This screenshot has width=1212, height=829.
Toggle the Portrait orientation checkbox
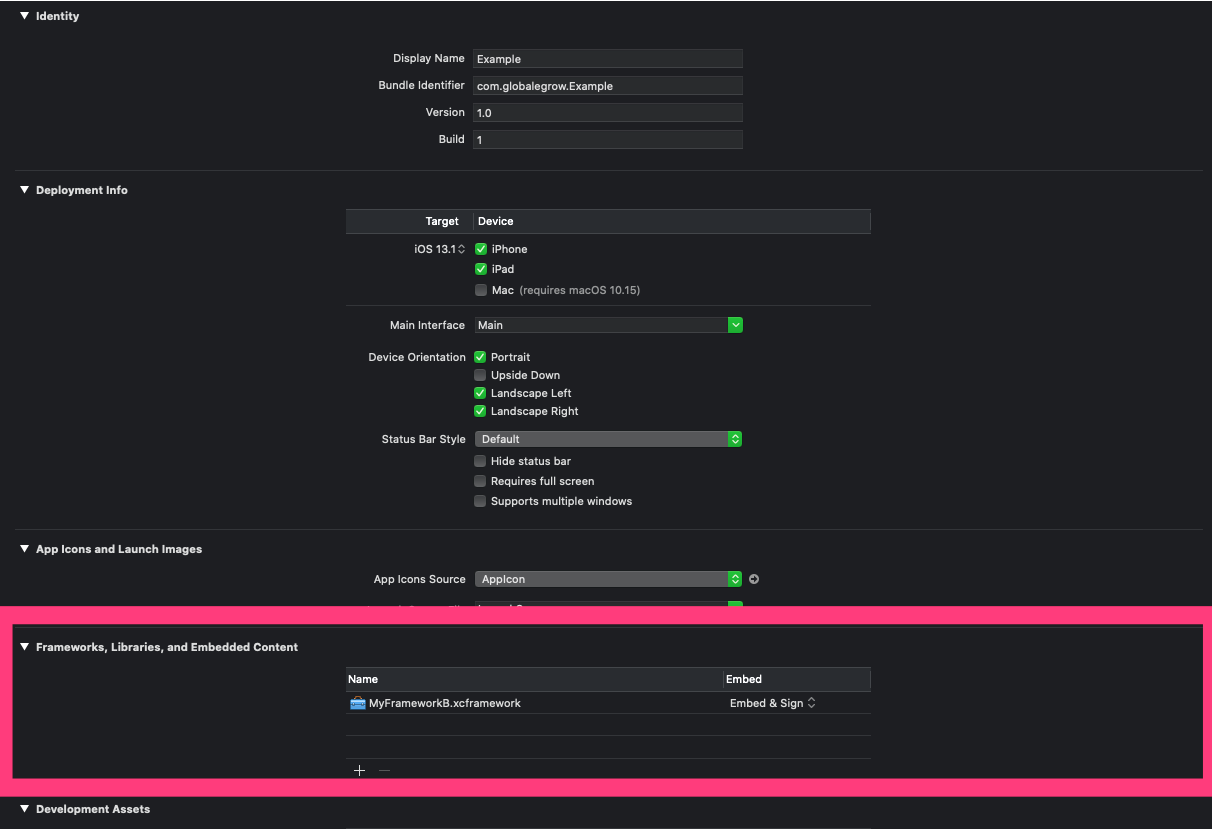tap(480, 357)
